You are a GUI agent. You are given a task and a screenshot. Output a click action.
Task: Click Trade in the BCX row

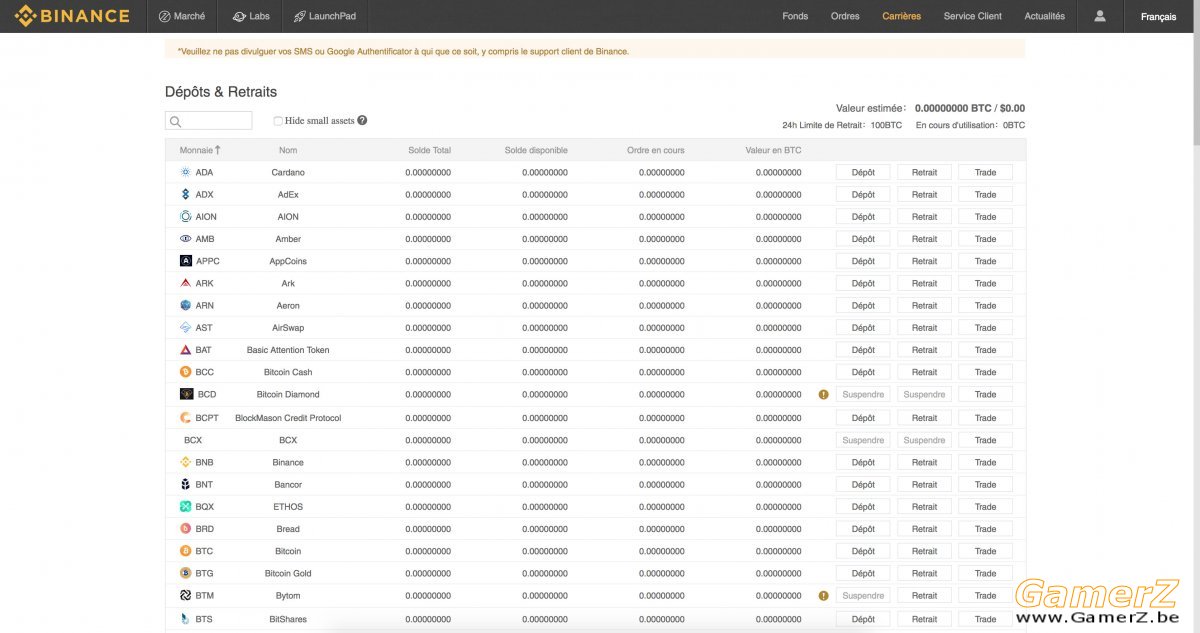(985, 440)
